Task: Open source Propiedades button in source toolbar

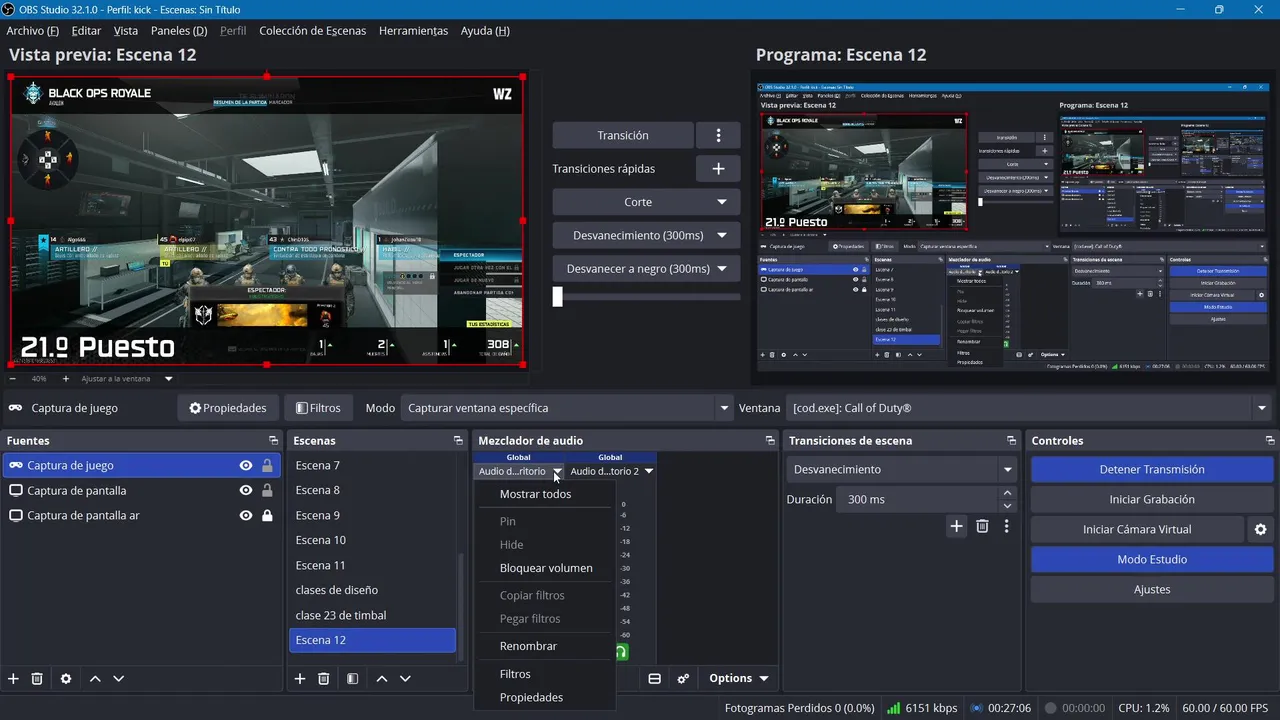Action: [228, 408]
